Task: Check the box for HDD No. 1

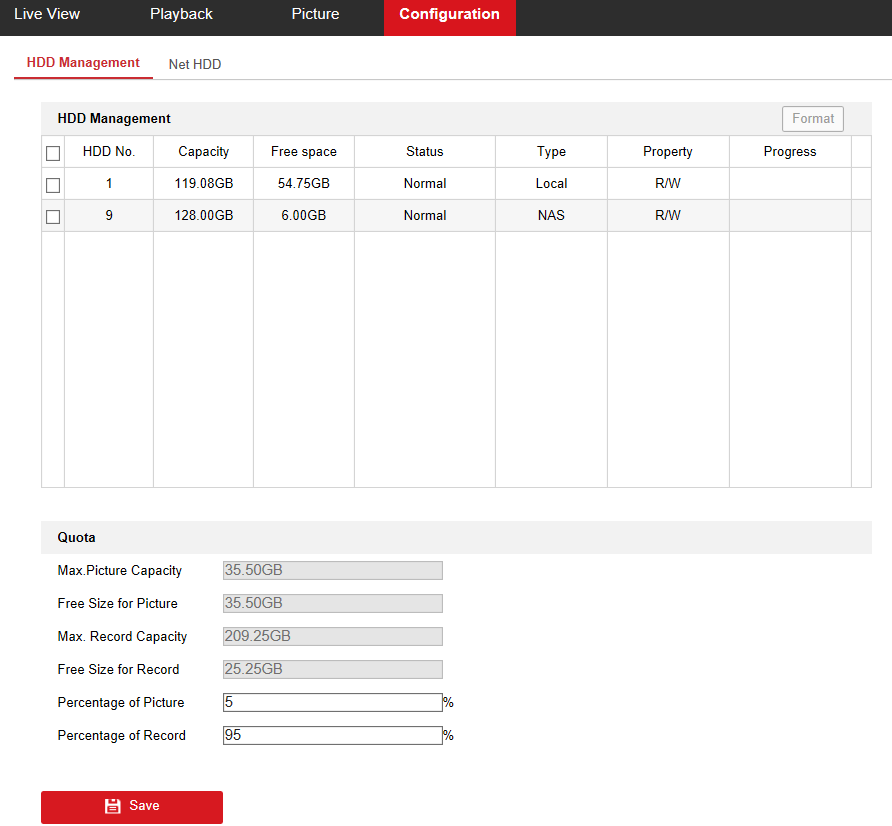Action: click(53, 185)
